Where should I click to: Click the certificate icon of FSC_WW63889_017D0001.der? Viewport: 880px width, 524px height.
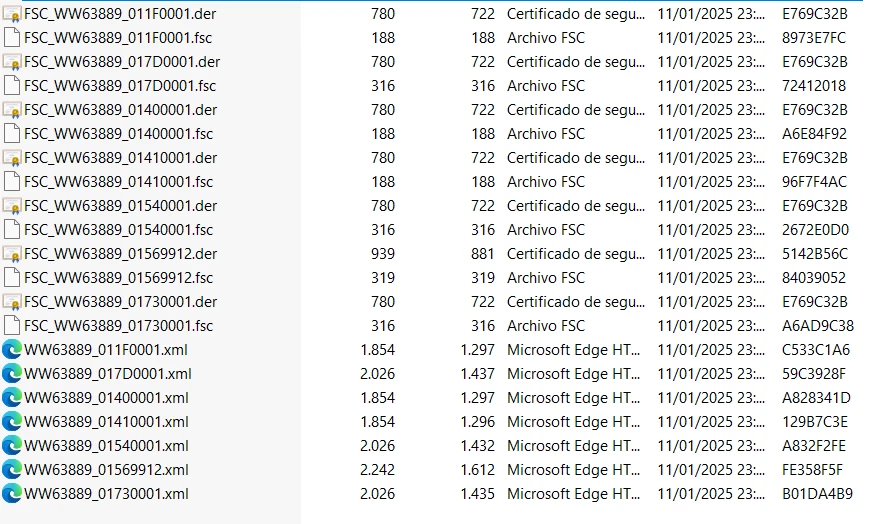(12, 62)
